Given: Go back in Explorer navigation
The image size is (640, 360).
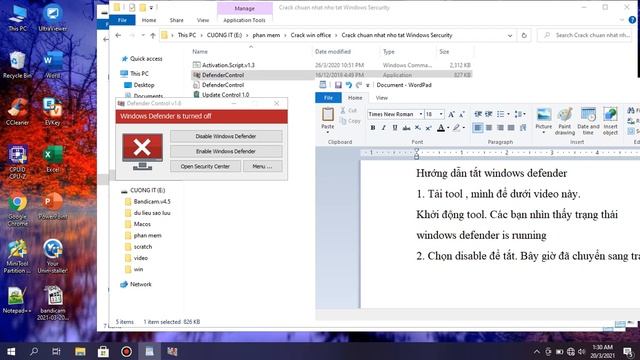Looking at the screenshot, I should click(118, 36).
